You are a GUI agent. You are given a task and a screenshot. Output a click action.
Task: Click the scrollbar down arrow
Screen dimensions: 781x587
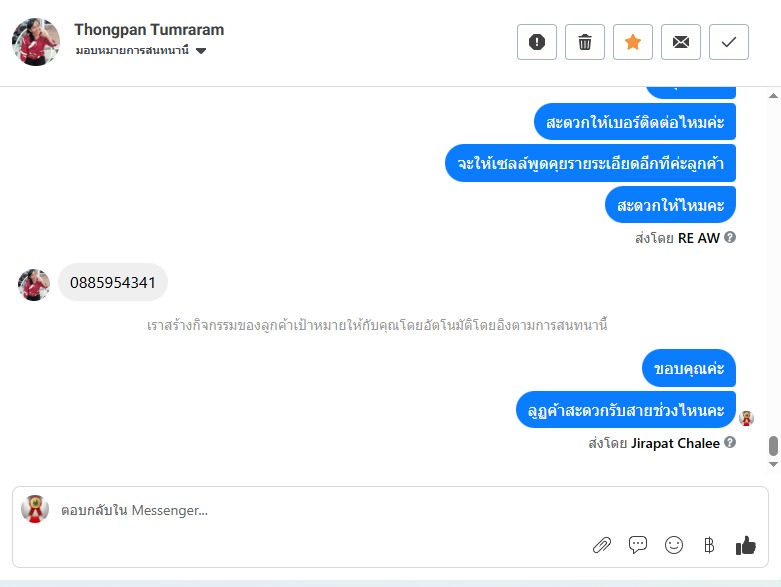click(773, 464)
